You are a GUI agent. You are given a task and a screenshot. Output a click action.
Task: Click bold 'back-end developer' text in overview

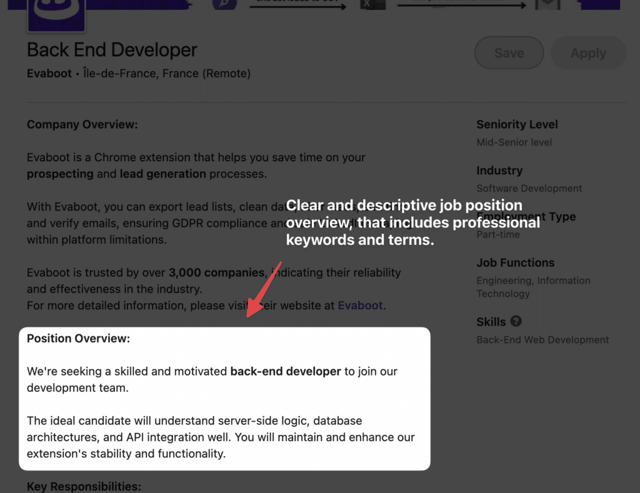(285, 371)
